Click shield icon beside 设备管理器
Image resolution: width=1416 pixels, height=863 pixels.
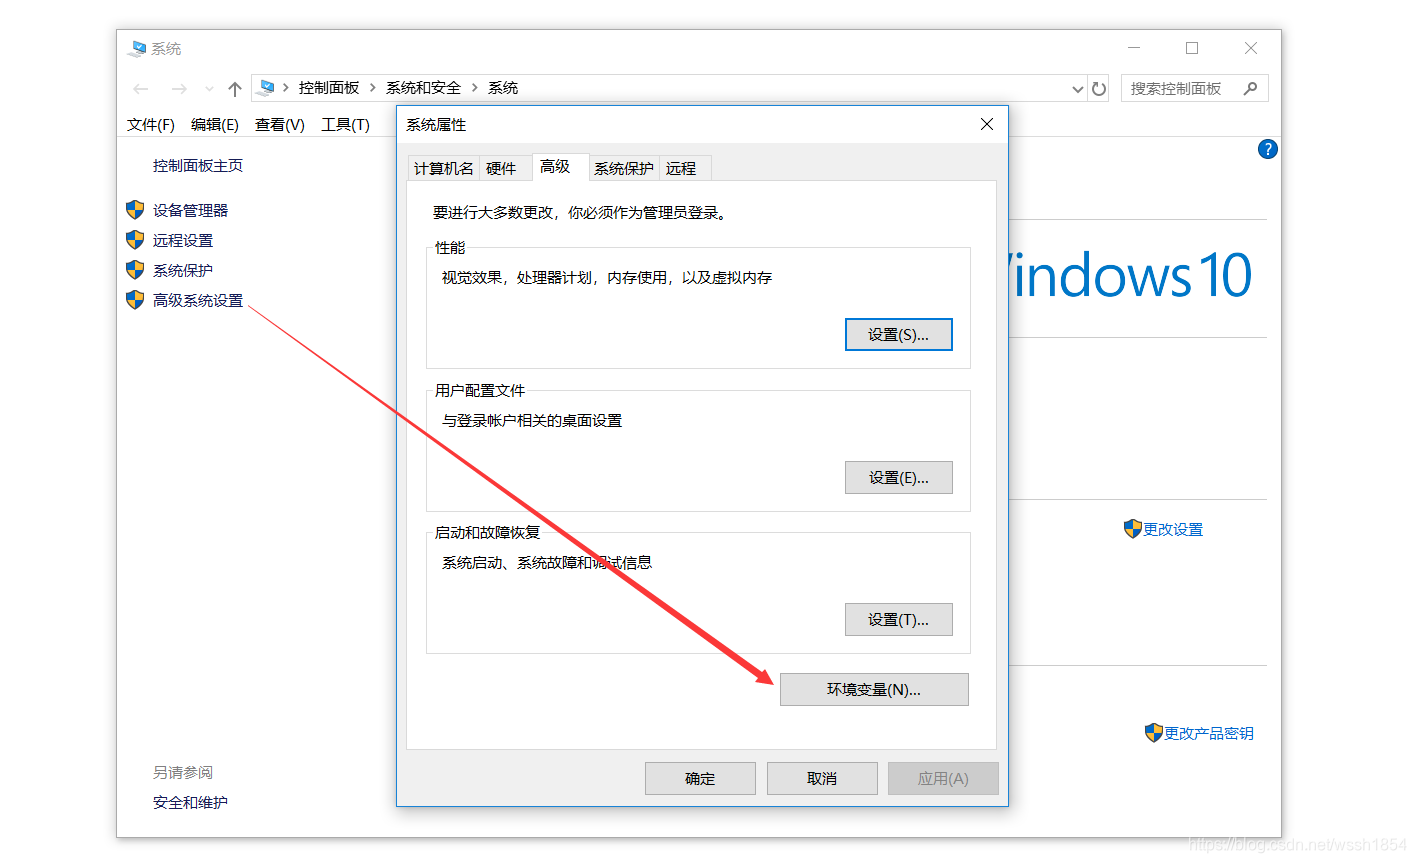pyautogui.click(x=135, y=210)
